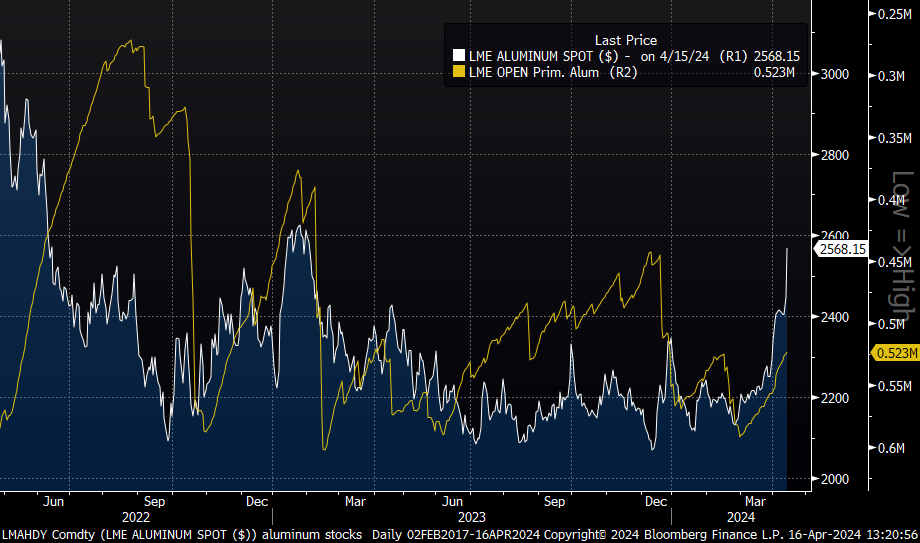920x543 pixels.
Task: Click the 2800 tick on the R1 axis
Action: pyautogui.click(x=834, y=155)
